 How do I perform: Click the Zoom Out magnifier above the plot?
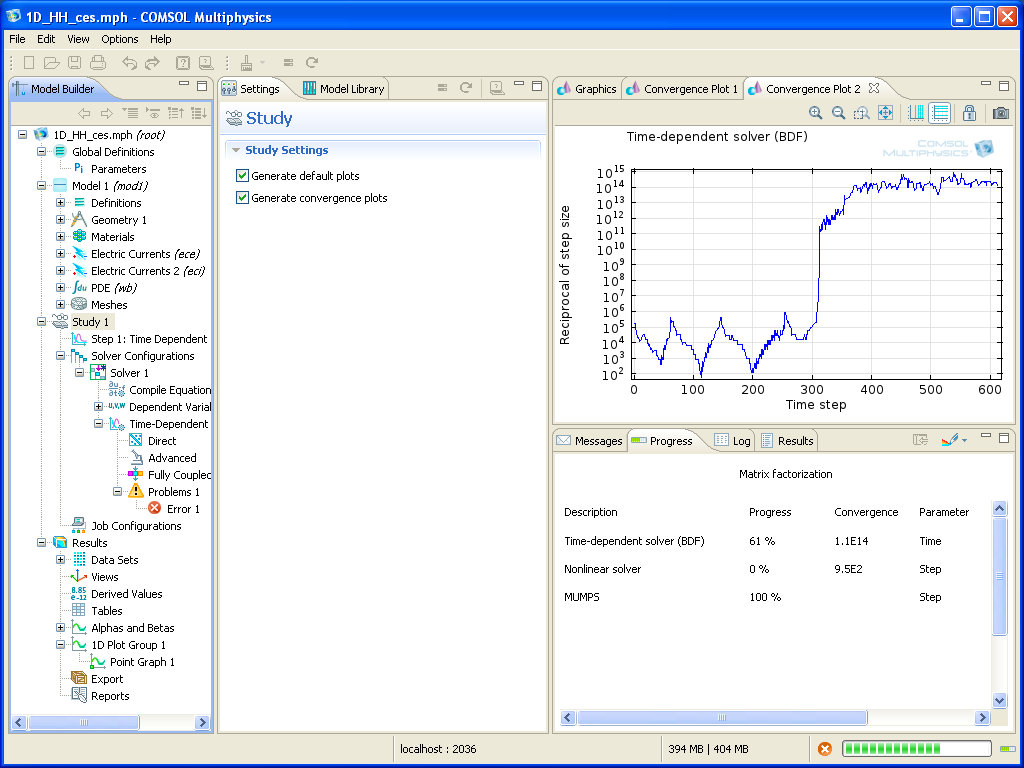coord(839,113)
